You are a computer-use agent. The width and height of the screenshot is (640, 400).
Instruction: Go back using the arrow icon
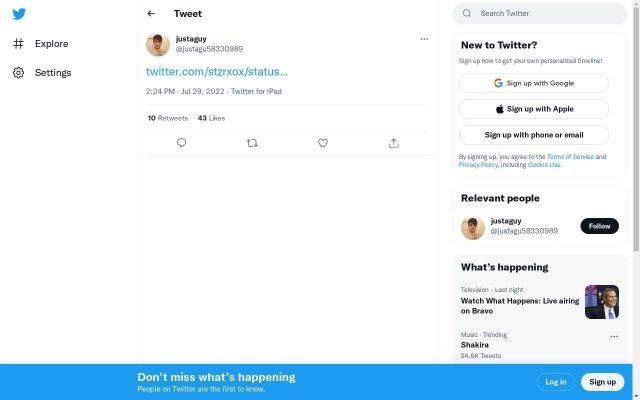[x=151, y=14]
